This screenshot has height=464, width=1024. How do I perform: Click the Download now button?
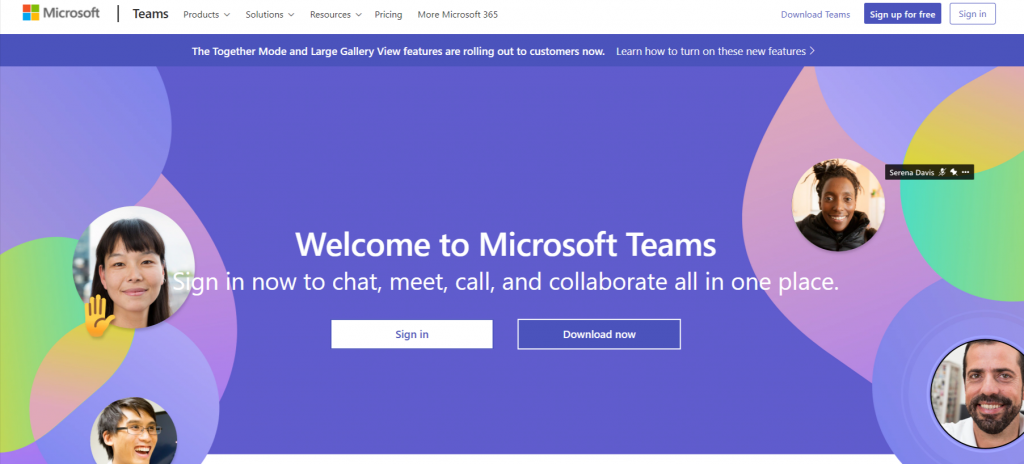[x=599, y=334]
